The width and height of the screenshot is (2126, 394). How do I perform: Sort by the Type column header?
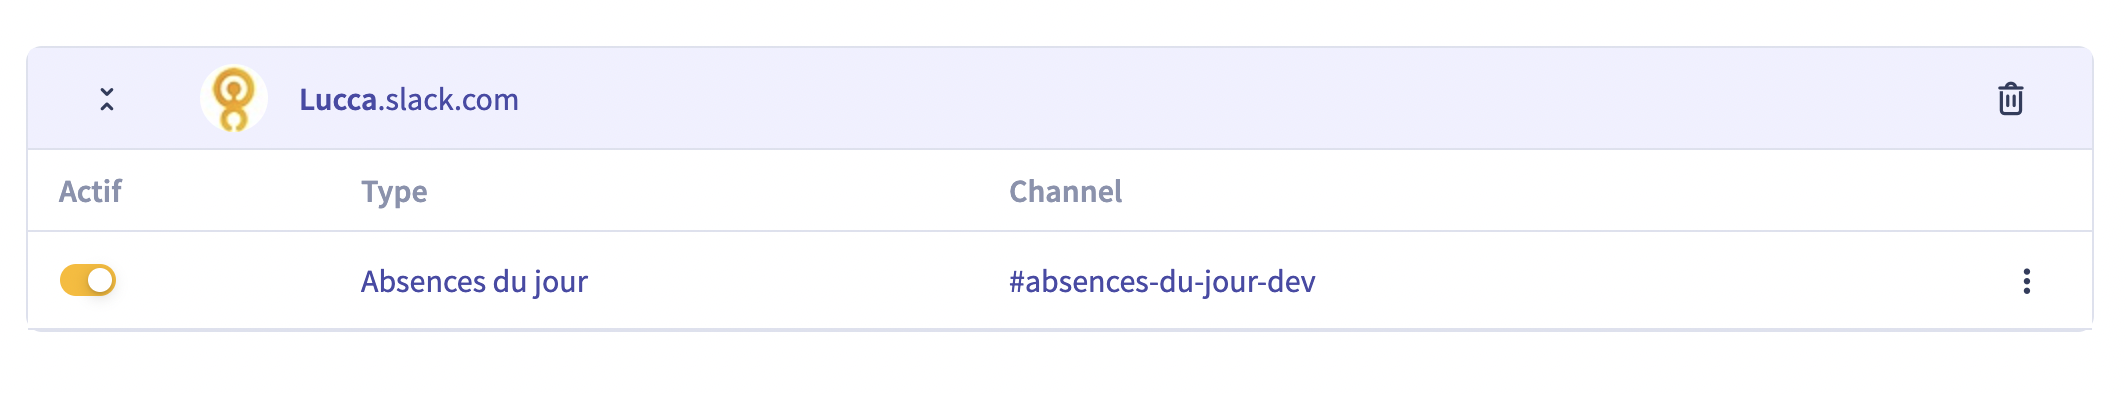pos(394,191)
